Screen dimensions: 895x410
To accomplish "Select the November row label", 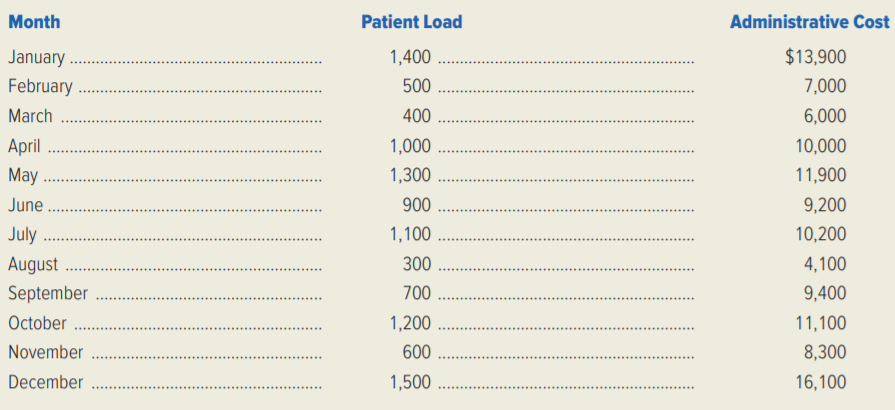I will 46,353.
